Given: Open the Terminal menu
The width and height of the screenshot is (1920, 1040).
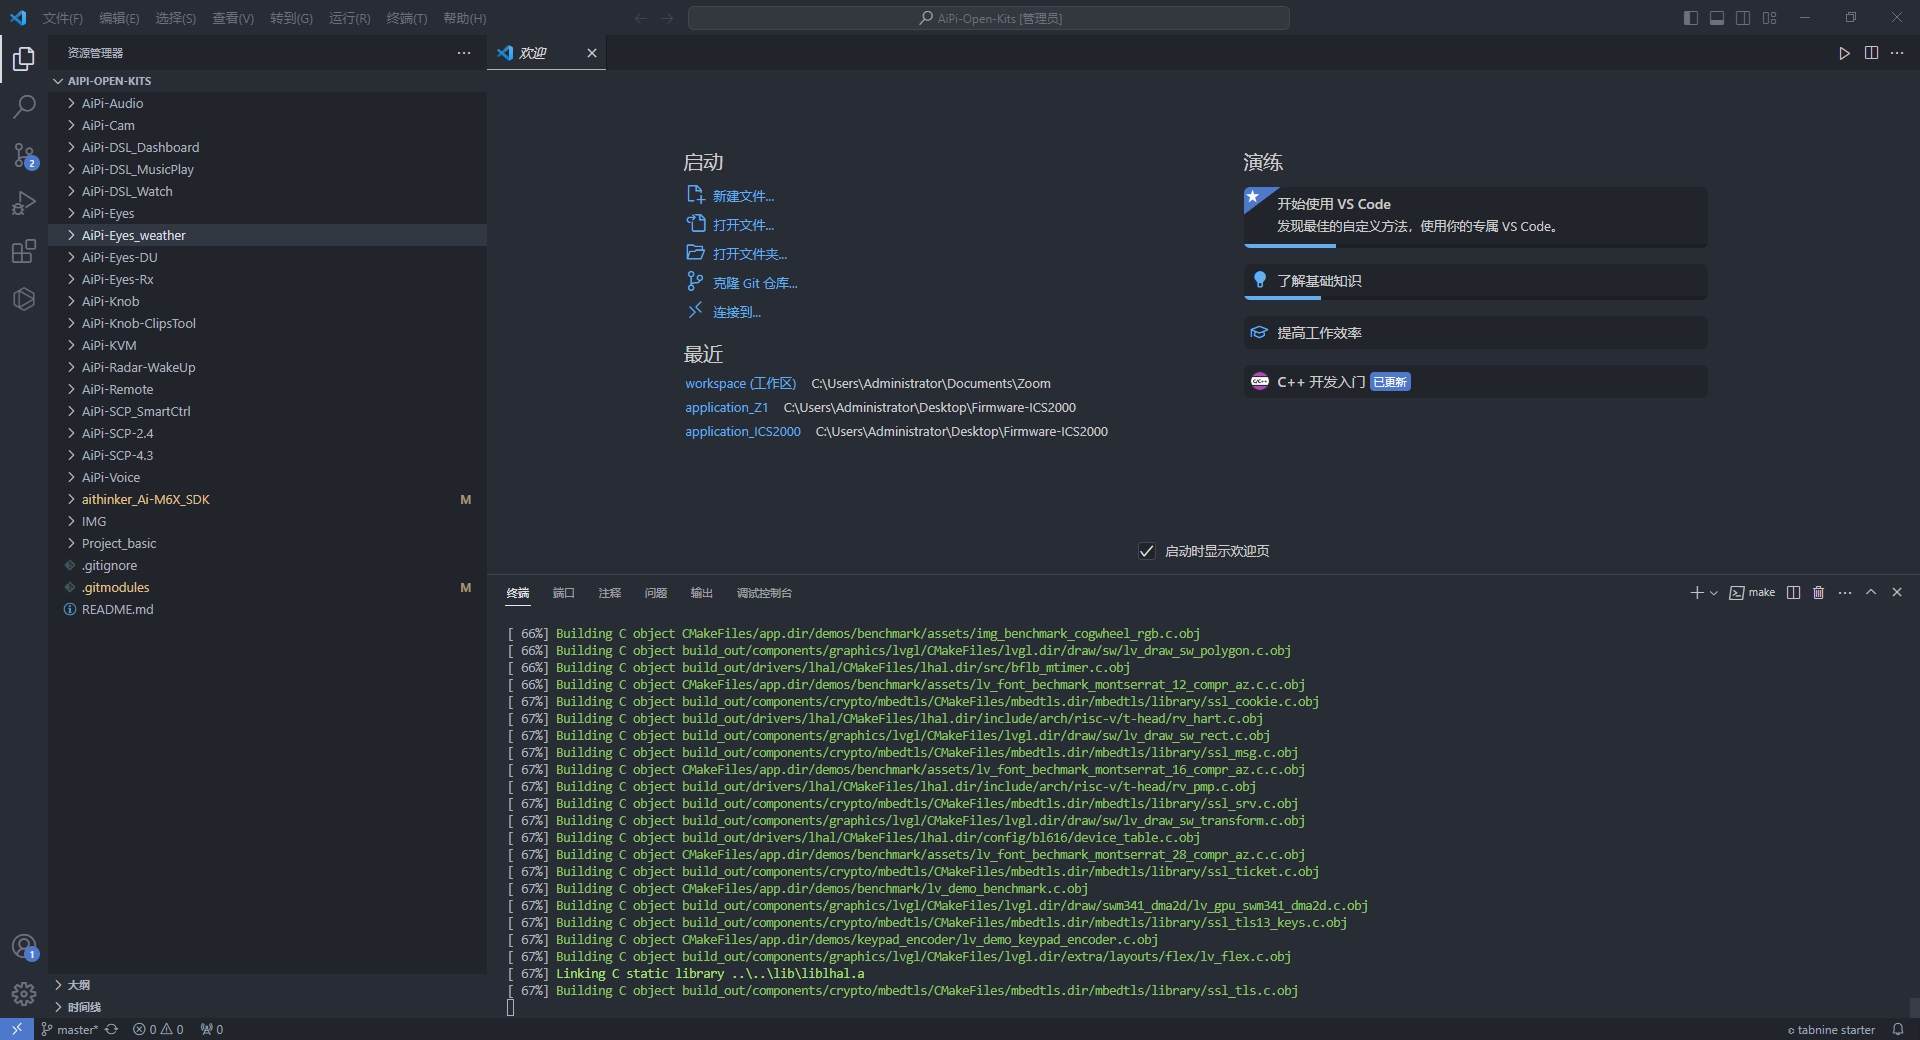Looking at the screenshot, I should tap(406, 18).
